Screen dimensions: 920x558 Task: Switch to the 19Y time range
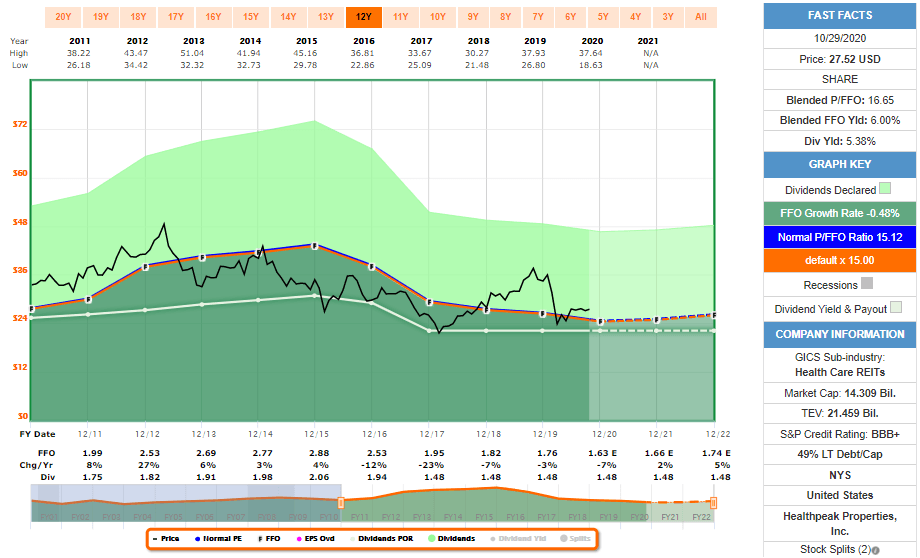[x=101, y=17]
